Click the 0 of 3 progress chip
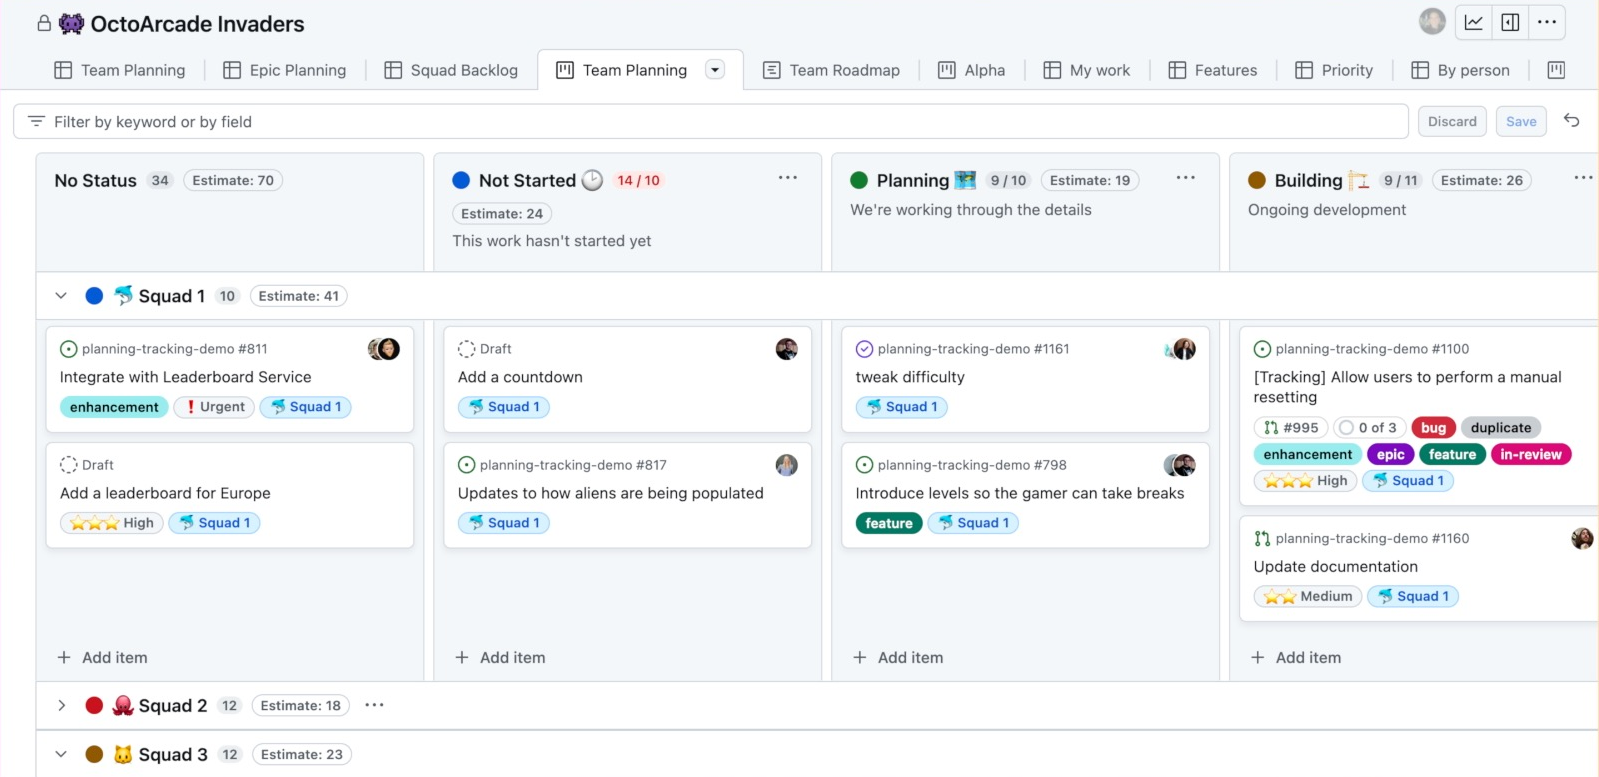 tap(1369, 427)
